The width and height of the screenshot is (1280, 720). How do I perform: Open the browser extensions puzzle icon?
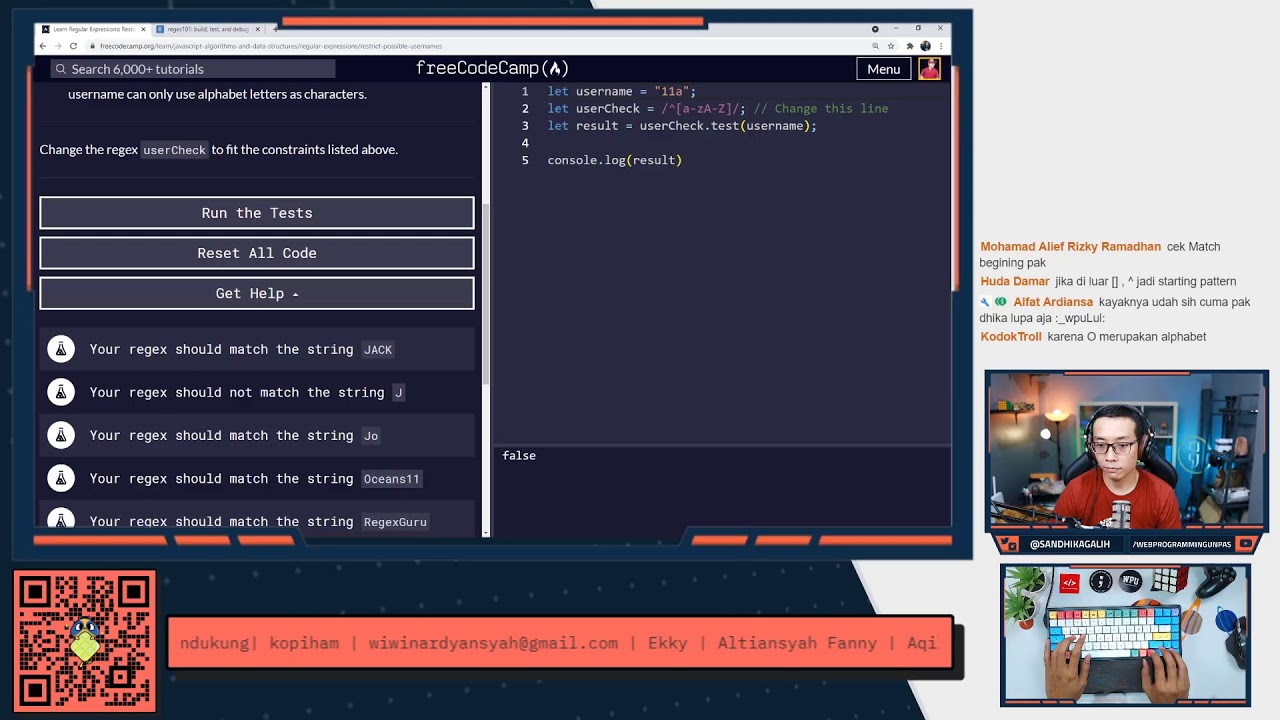pyautogui.click(x=910, y=46)
